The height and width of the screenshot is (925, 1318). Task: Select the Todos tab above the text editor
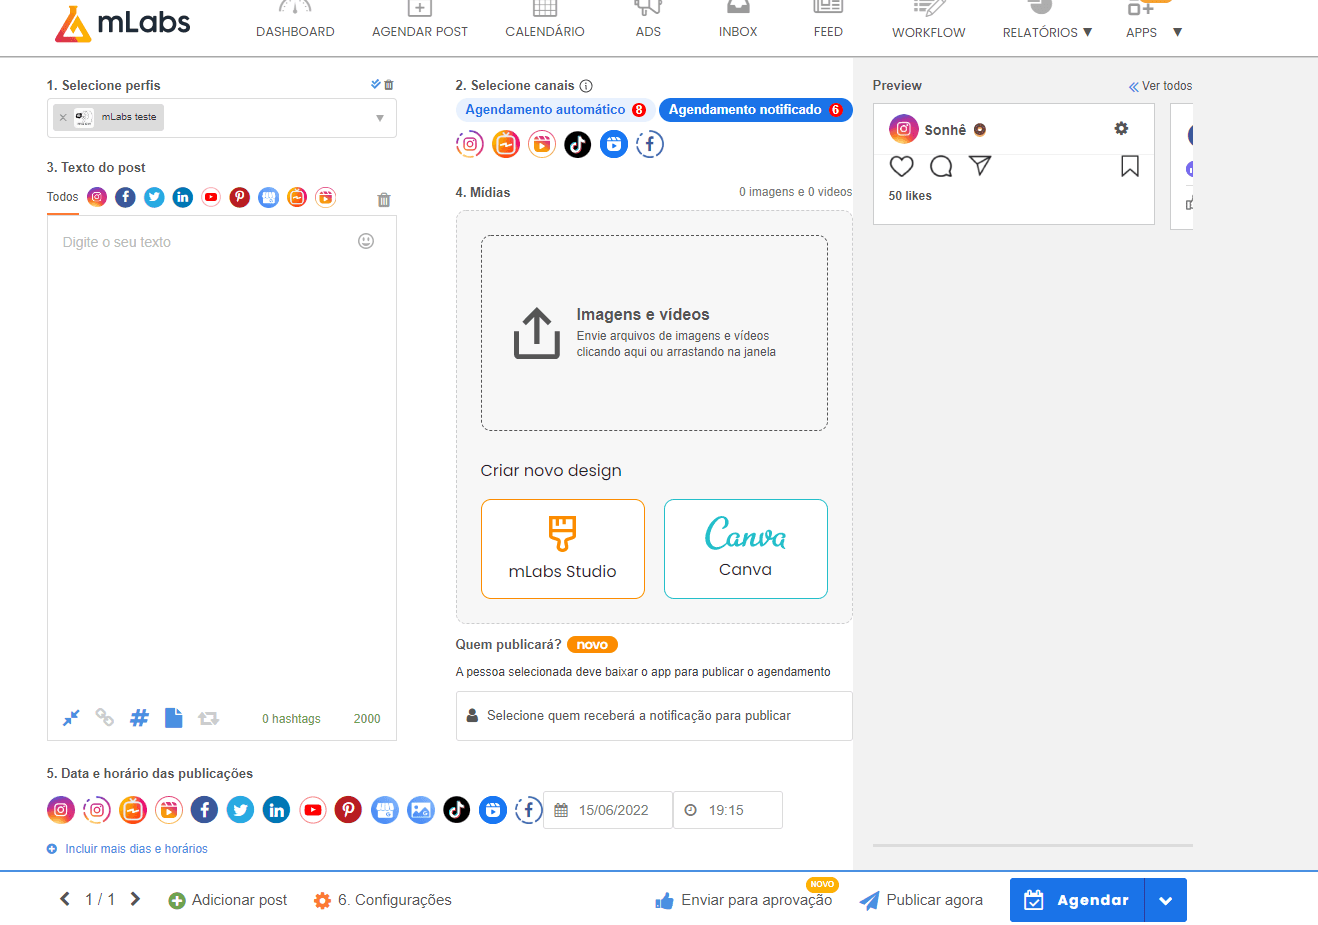[60, 197]
